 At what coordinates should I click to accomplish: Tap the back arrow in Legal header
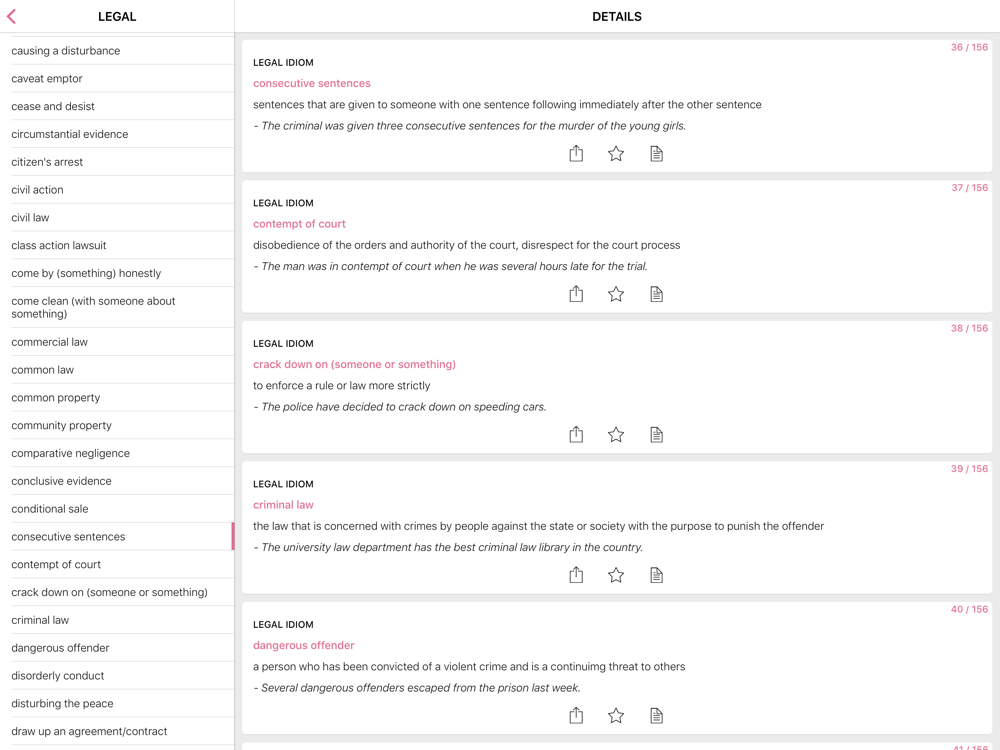[12, 16]
